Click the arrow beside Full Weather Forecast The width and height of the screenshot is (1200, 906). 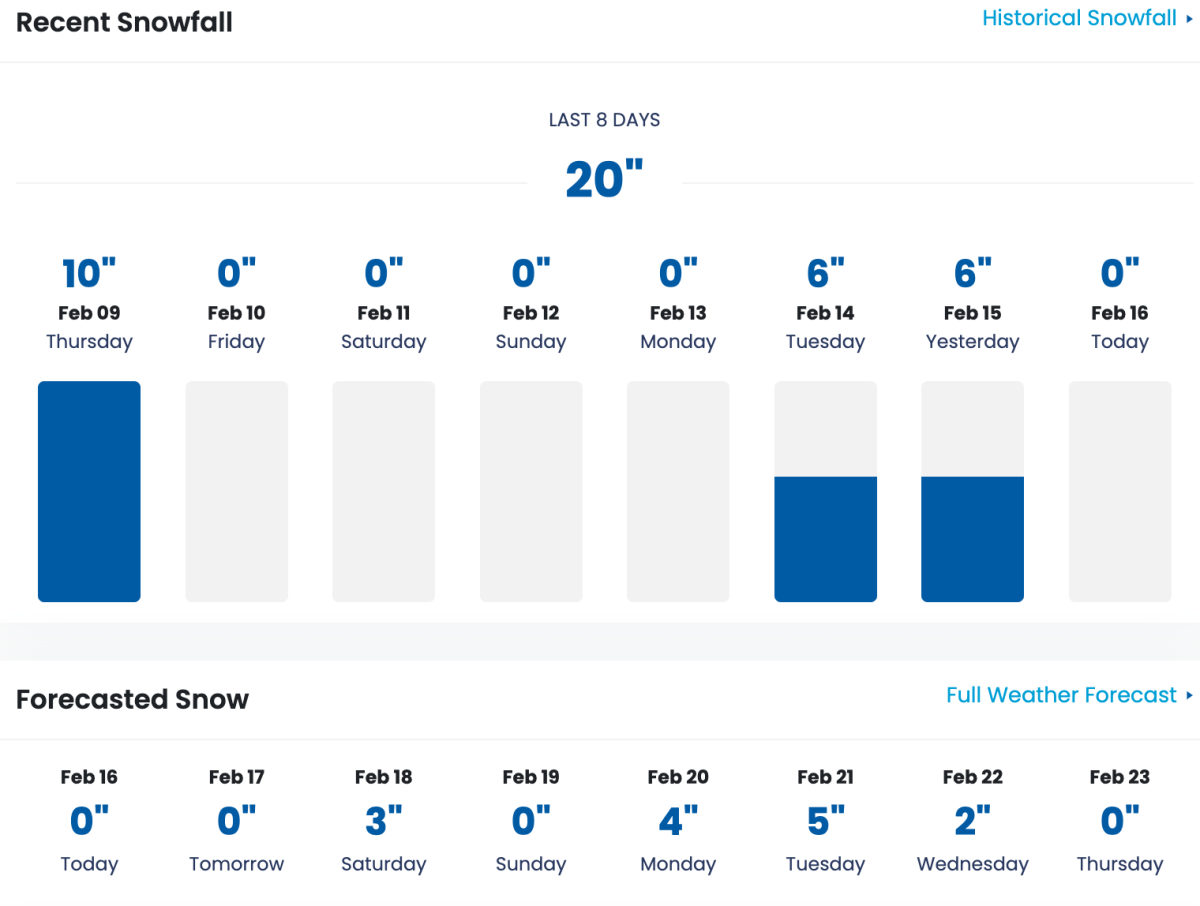click(1189, 695)
